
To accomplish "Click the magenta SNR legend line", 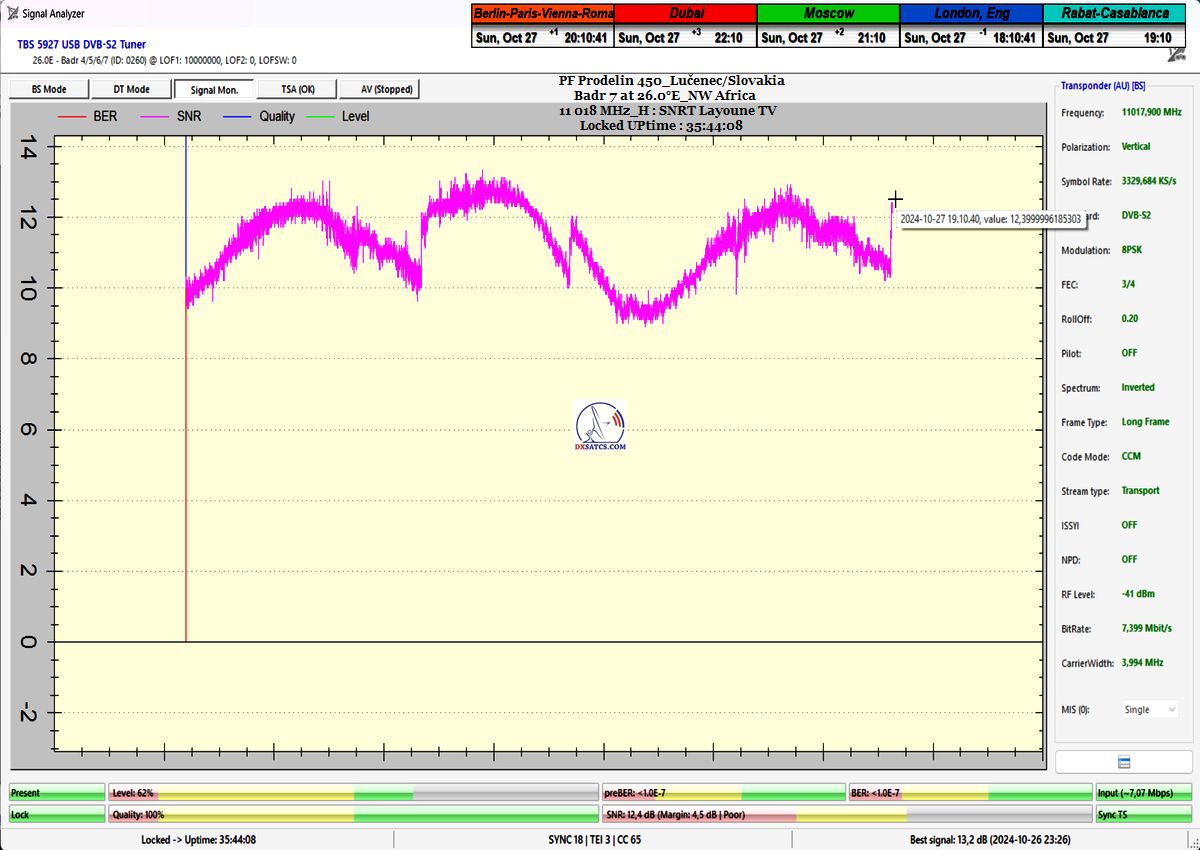I will pos(156,117).
